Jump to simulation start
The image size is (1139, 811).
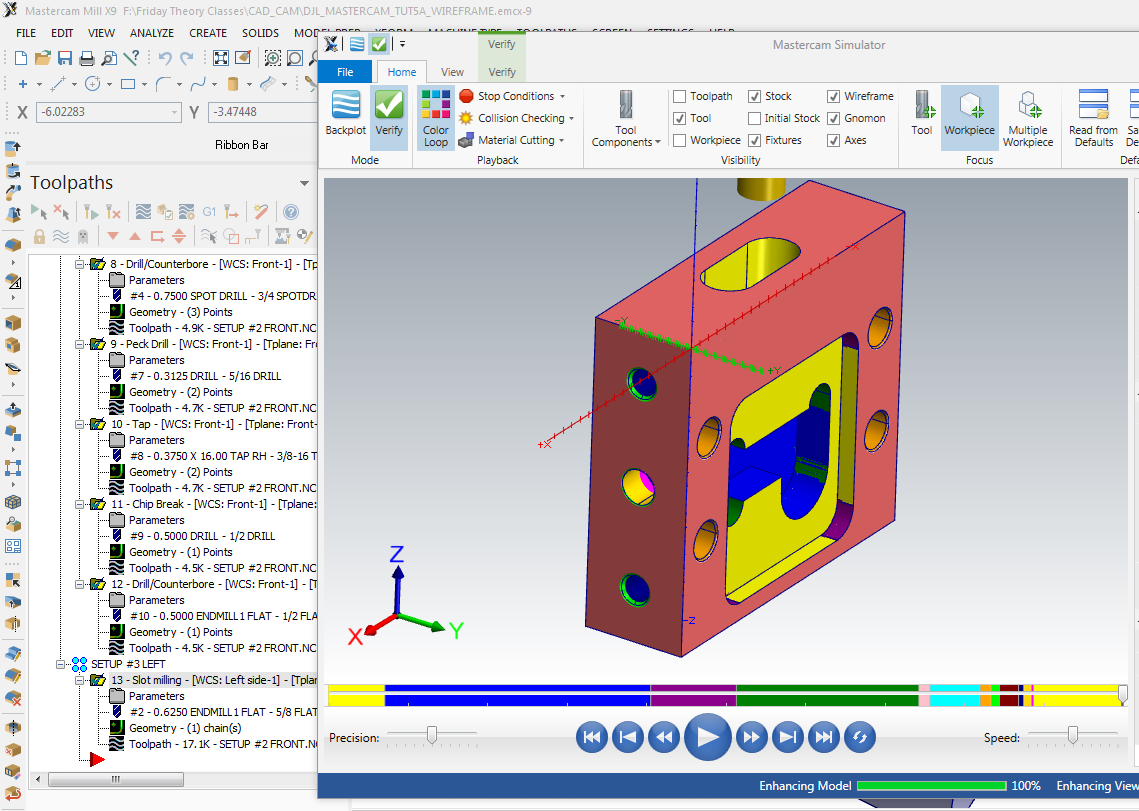pos(591,737)
